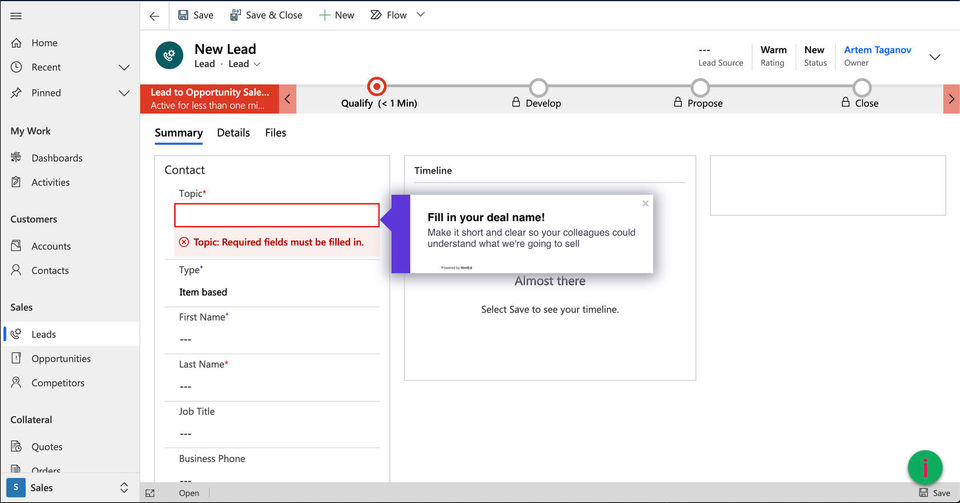Image resolution: width=960 pixels, height=503 pixels.
Task: Click the Type field value Item based
Action: click(203, 292)
